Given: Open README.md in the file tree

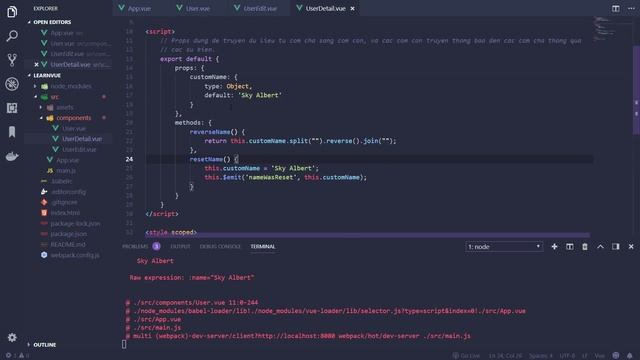Looking at the screenshot, I should pyautogui.click(x=68, y=244).
